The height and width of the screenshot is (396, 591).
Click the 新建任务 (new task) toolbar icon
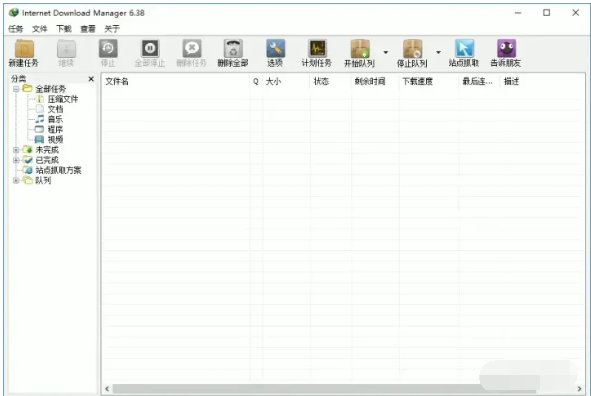coord(24,49)
